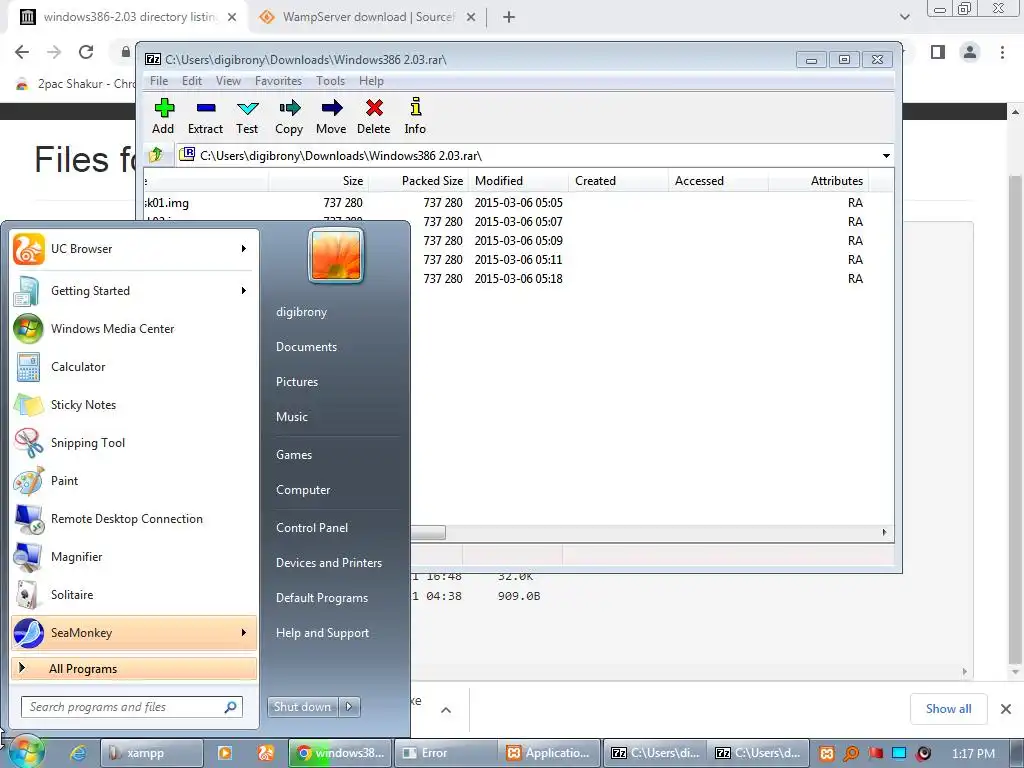Open the 7-Zip File menu
Screen dimensions: 1024x768
(159, 81)
